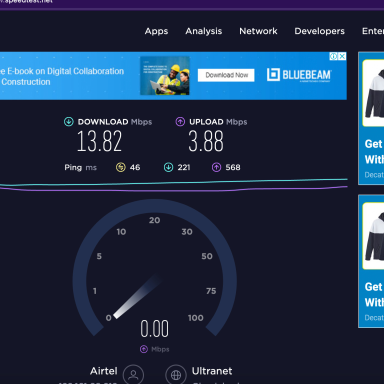This screenshot has width=384, height=384.
Task: Open the Analysis menu item
Action: (204, 31)
